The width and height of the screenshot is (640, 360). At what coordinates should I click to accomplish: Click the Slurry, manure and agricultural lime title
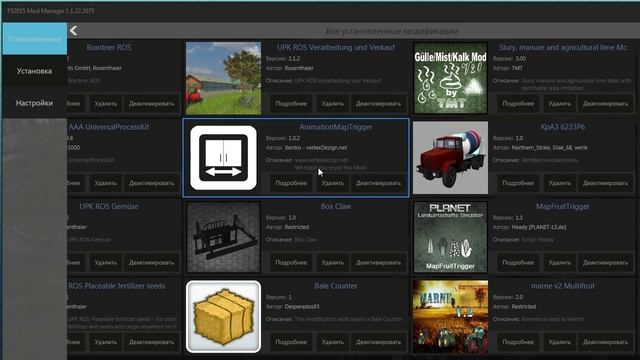point(563,47)
